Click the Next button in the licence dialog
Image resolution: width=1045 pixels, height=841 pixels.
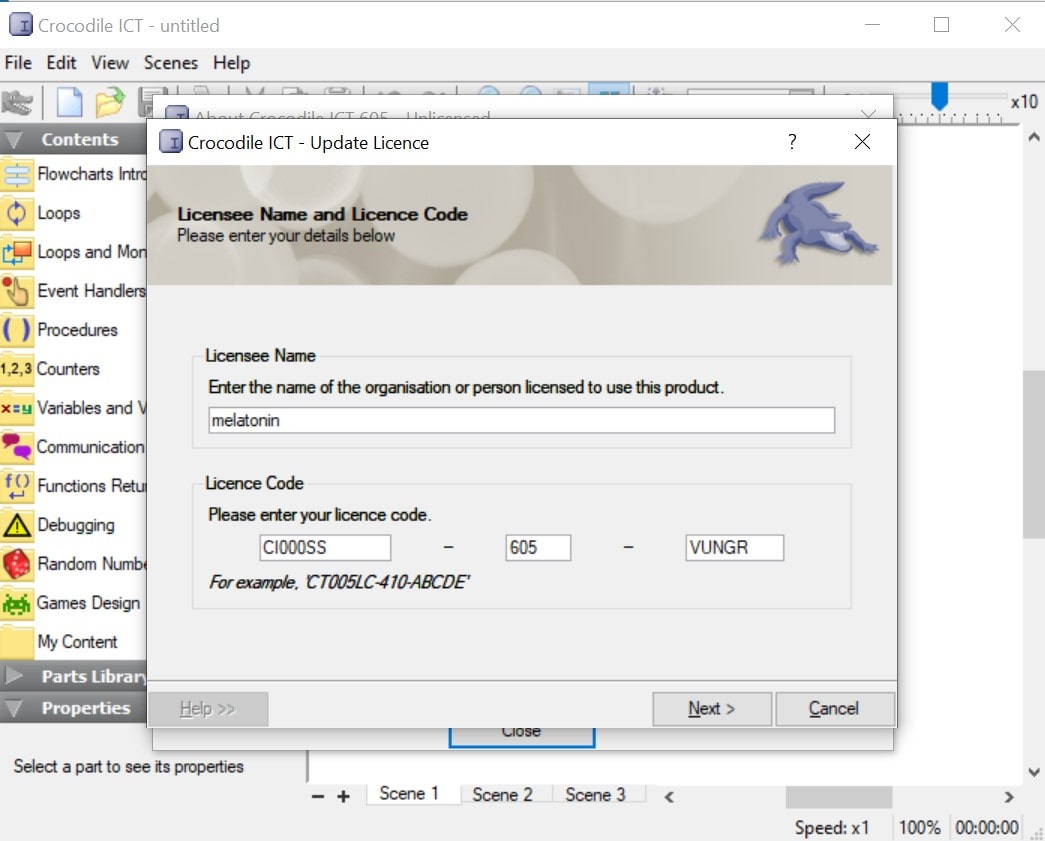tap(711, 708)
